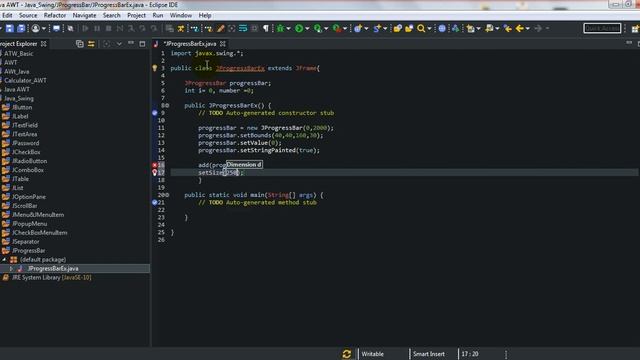Click the Run External Tools icon

(x=337, y=28)
